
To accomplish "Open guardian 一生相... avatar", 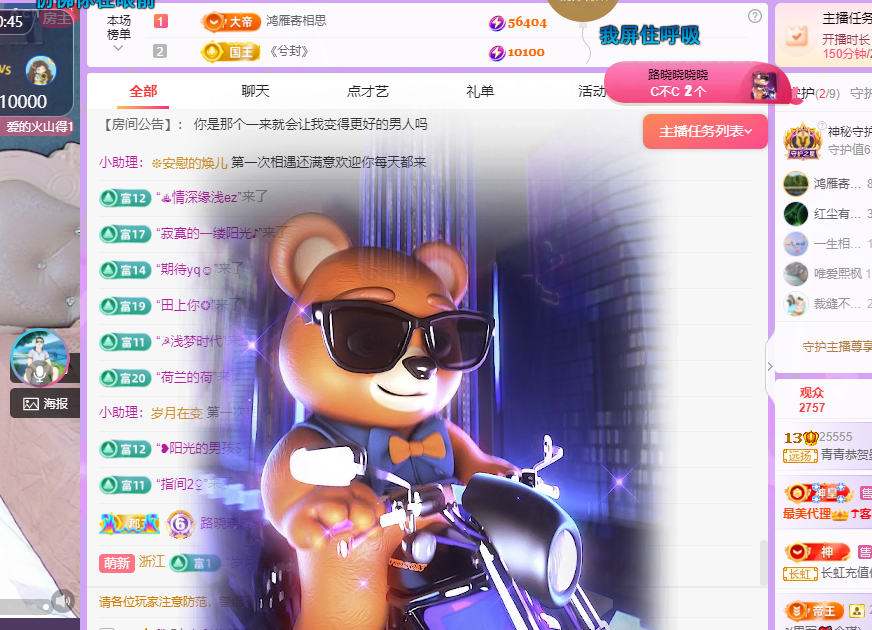I will tap(796, 244).
